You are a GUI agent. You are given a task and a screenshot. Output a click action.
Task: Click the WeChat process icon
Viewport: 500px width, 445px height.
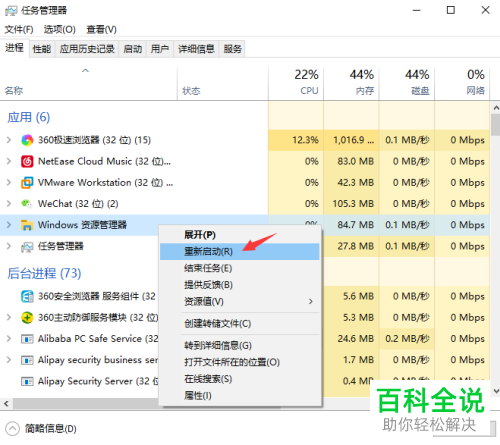(27, 204)
